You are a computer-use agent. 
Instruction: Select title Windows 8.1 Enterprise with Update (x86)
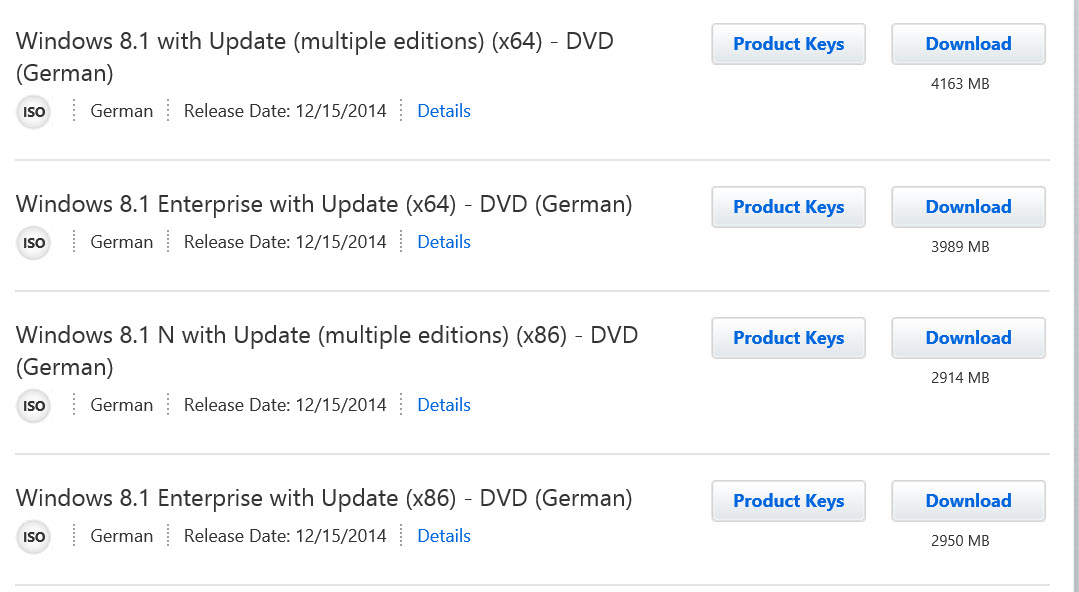[x=324, y=498]
